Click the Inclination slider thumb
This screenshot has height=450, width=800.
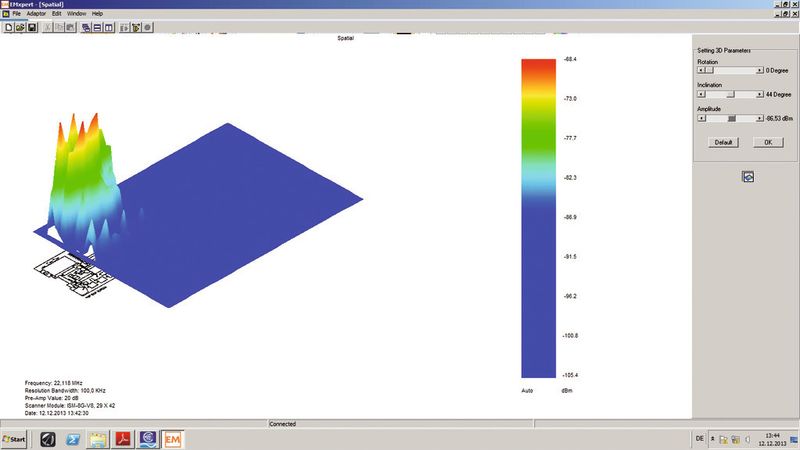click(x=731, y=94)
